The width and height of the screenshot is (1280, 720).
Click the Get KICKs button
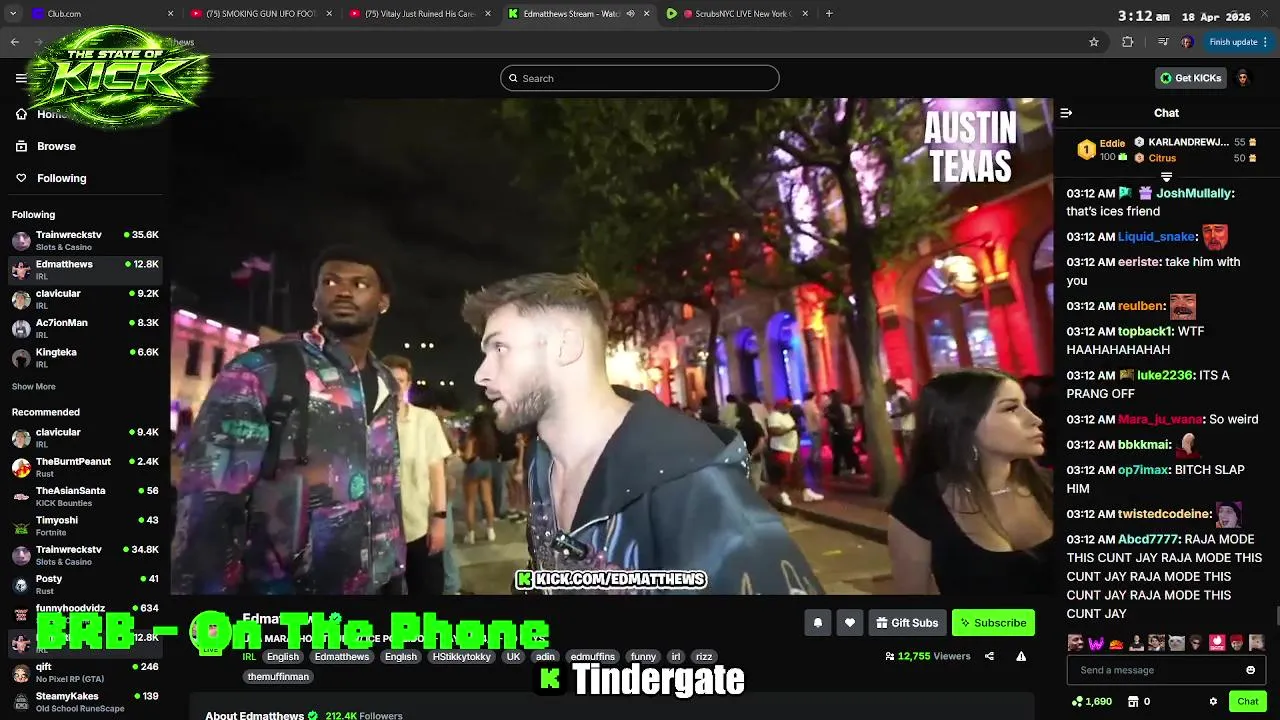pos(1190,78)
